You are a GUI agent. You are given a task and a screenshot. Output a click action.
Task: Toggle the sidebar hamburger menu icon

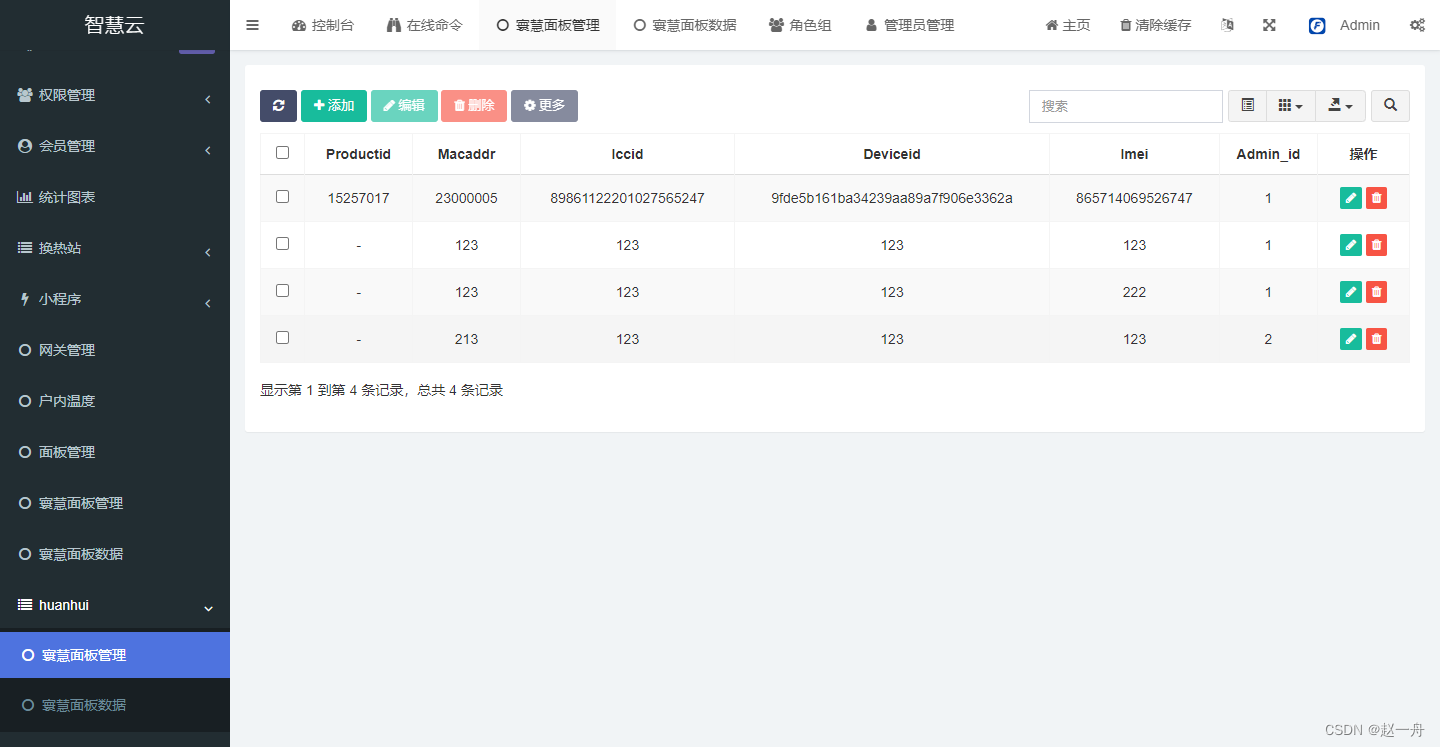[x=252, y=25]
